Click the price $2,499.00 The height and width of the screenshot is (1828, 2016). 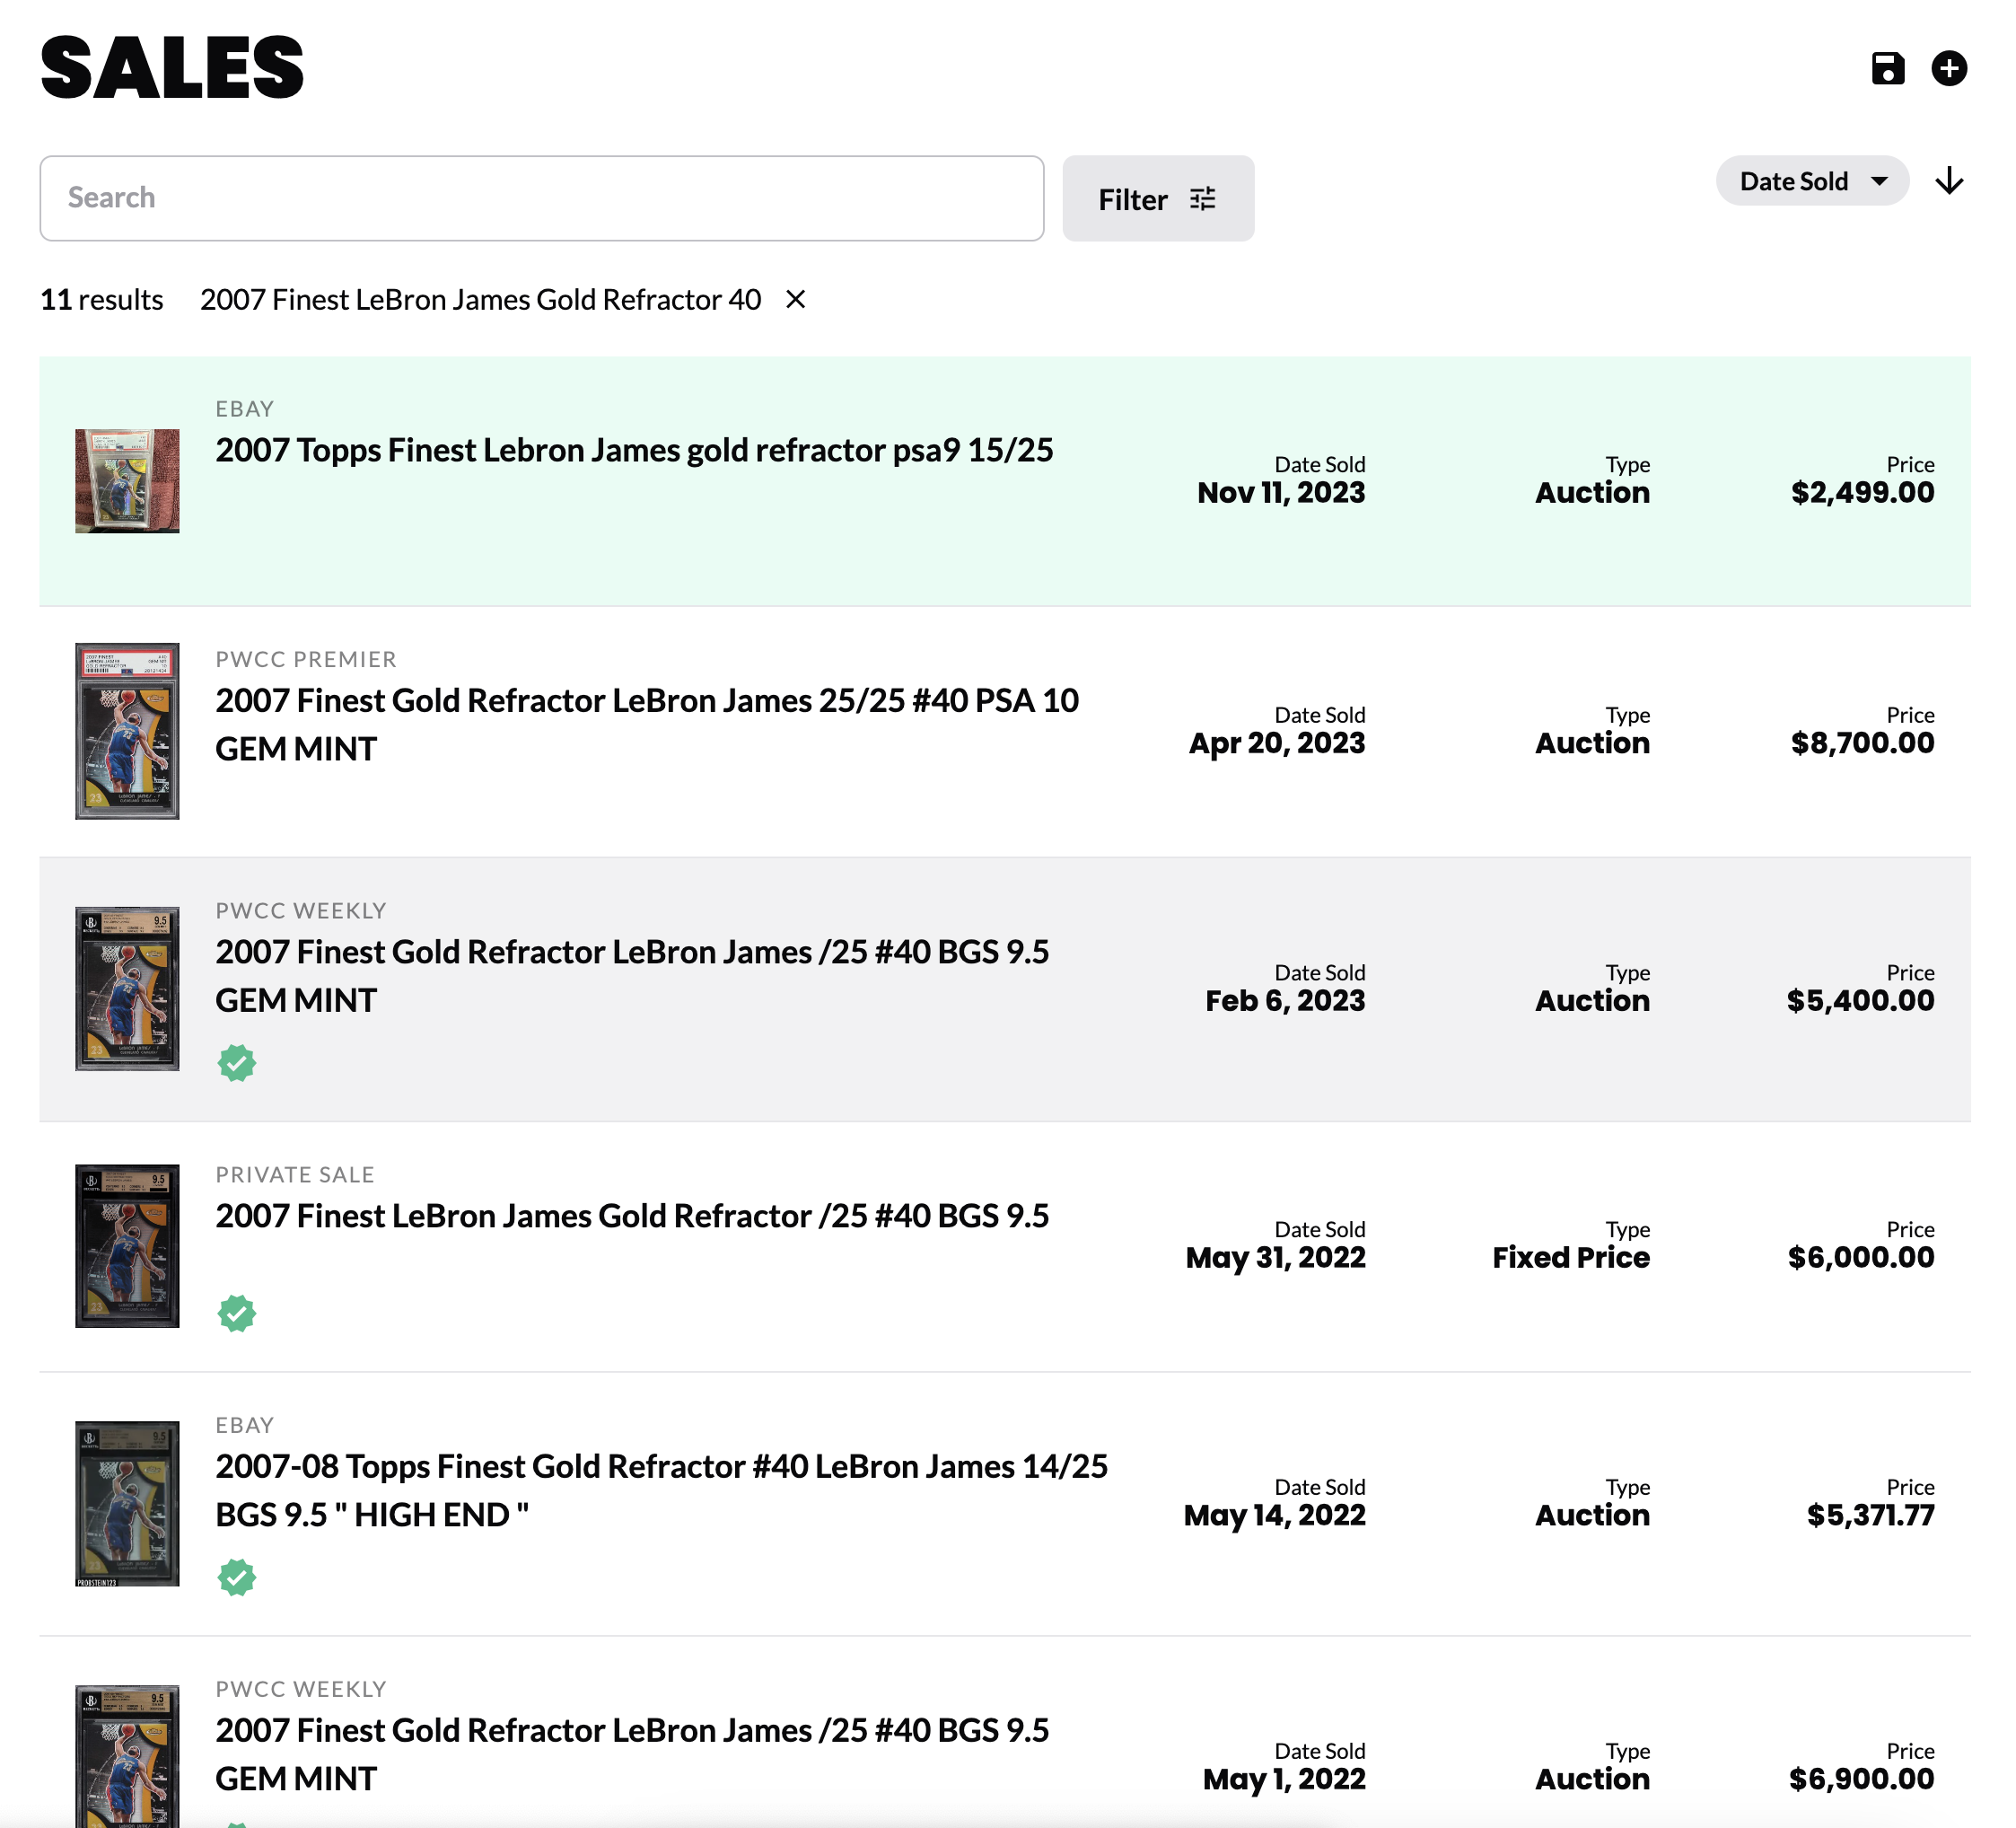[x=1862, y=492]
